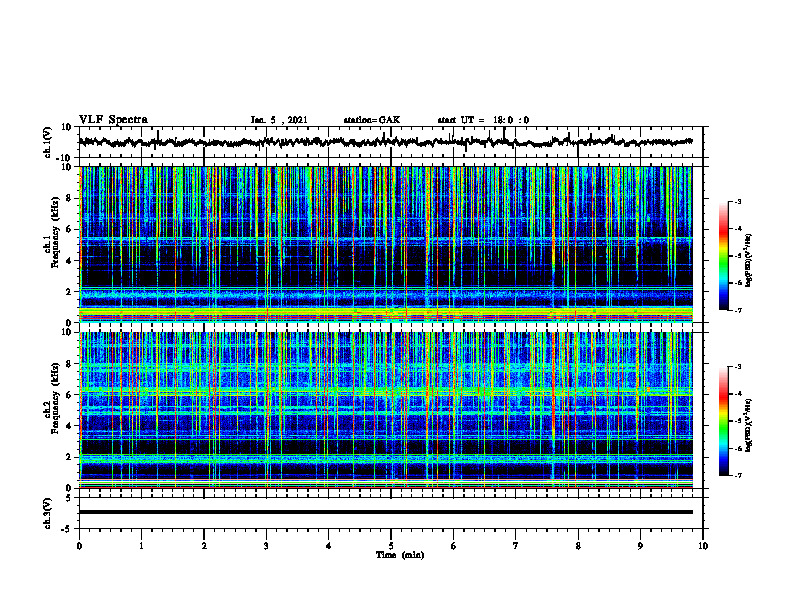Select the "Jan. 5 , 2021" date label
This screenshot has height=612, width=792.
[279, 120]
